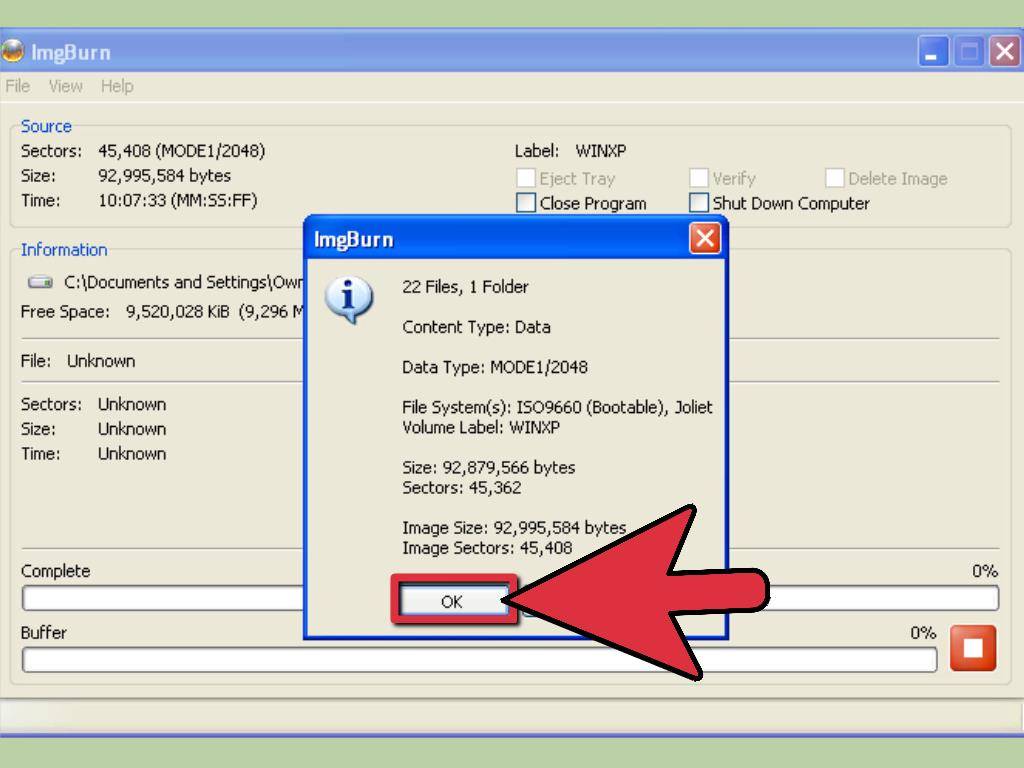The width and height of the screenshot is (1024, 768).
Task: Enable Shut Down Computer after burning
Action: click(699, 203)
